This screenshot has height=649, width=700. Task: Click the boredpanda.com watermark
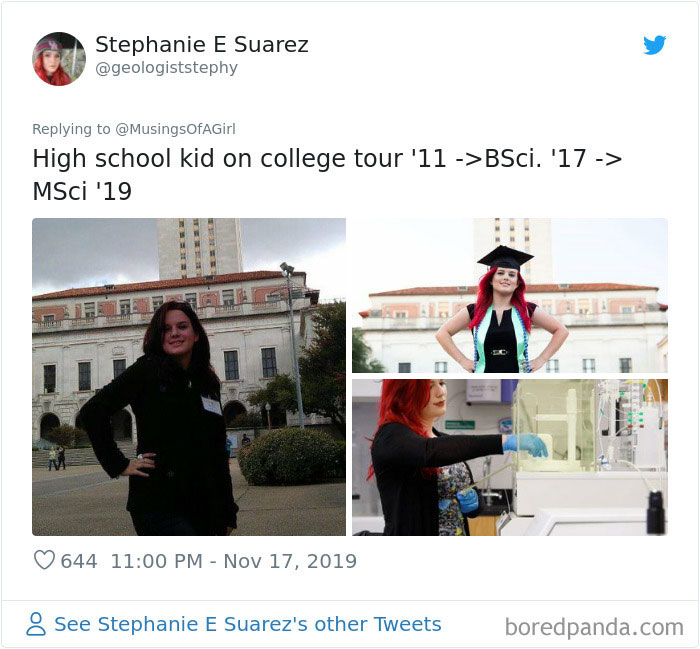tap(594, 627)
